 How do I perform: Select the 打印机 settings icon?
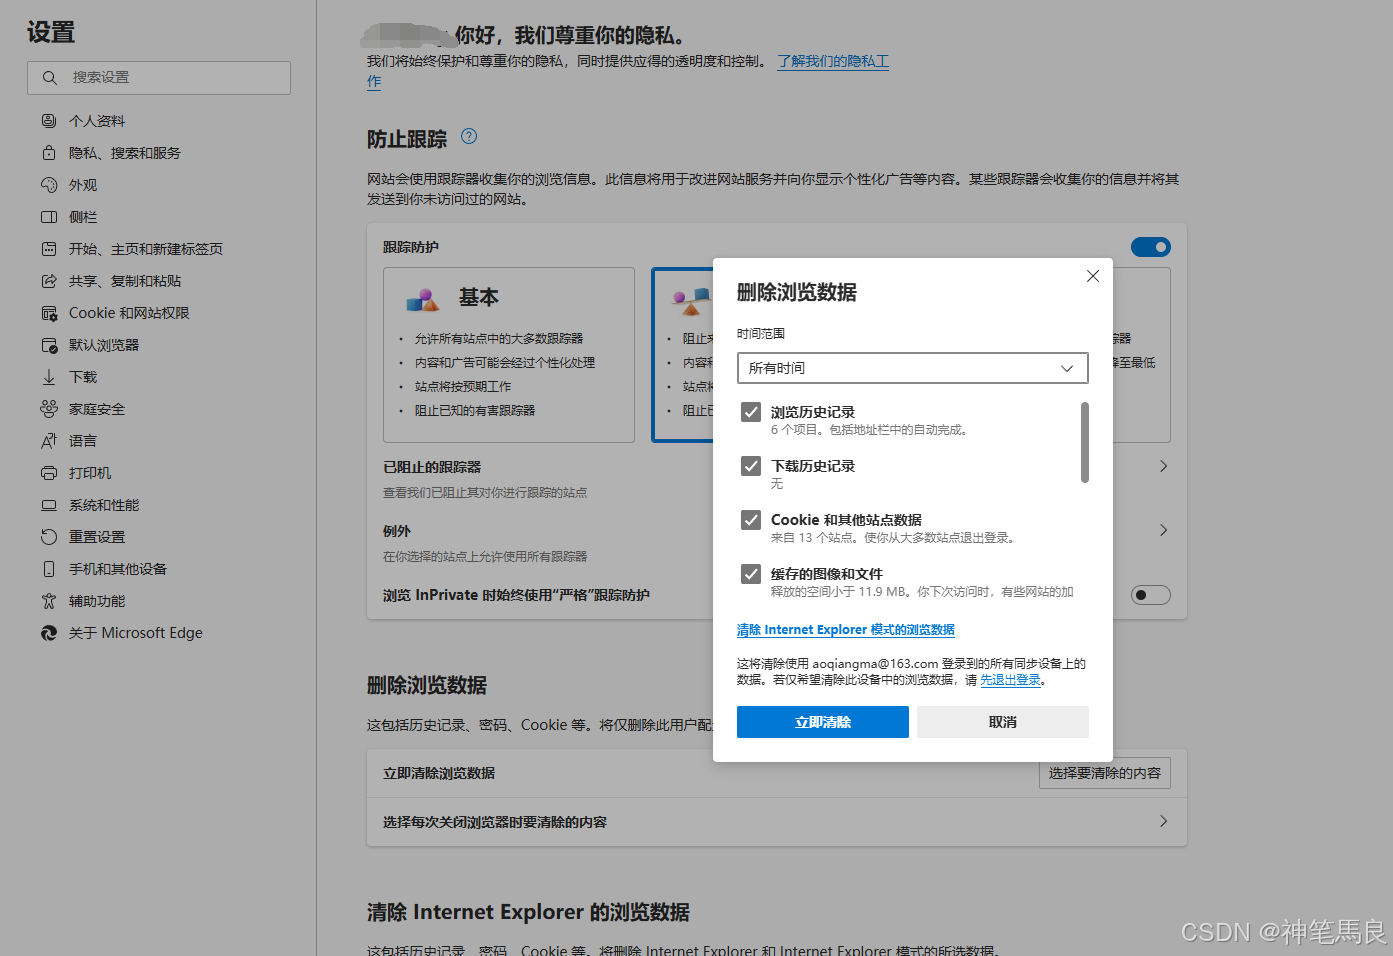(x=49, y=472)
